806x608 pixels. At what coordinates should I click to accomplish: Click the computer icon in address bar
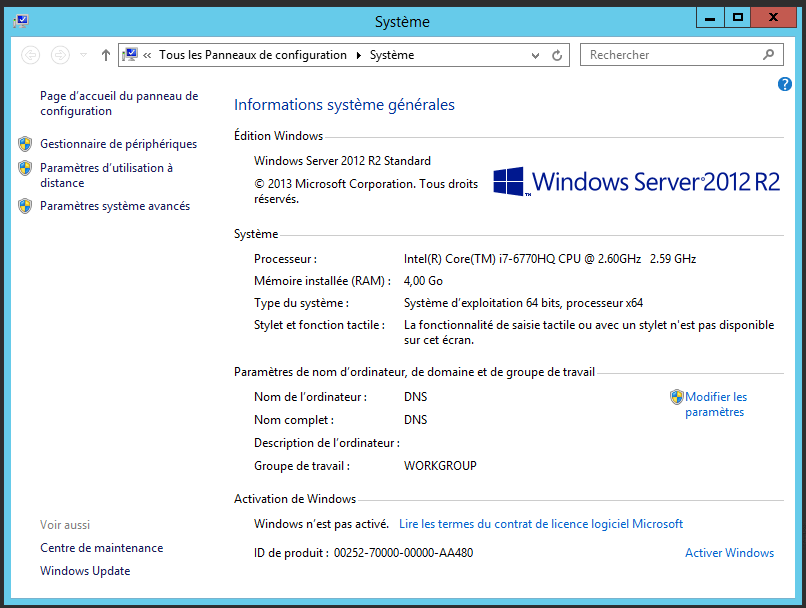[x=131, y=54]
